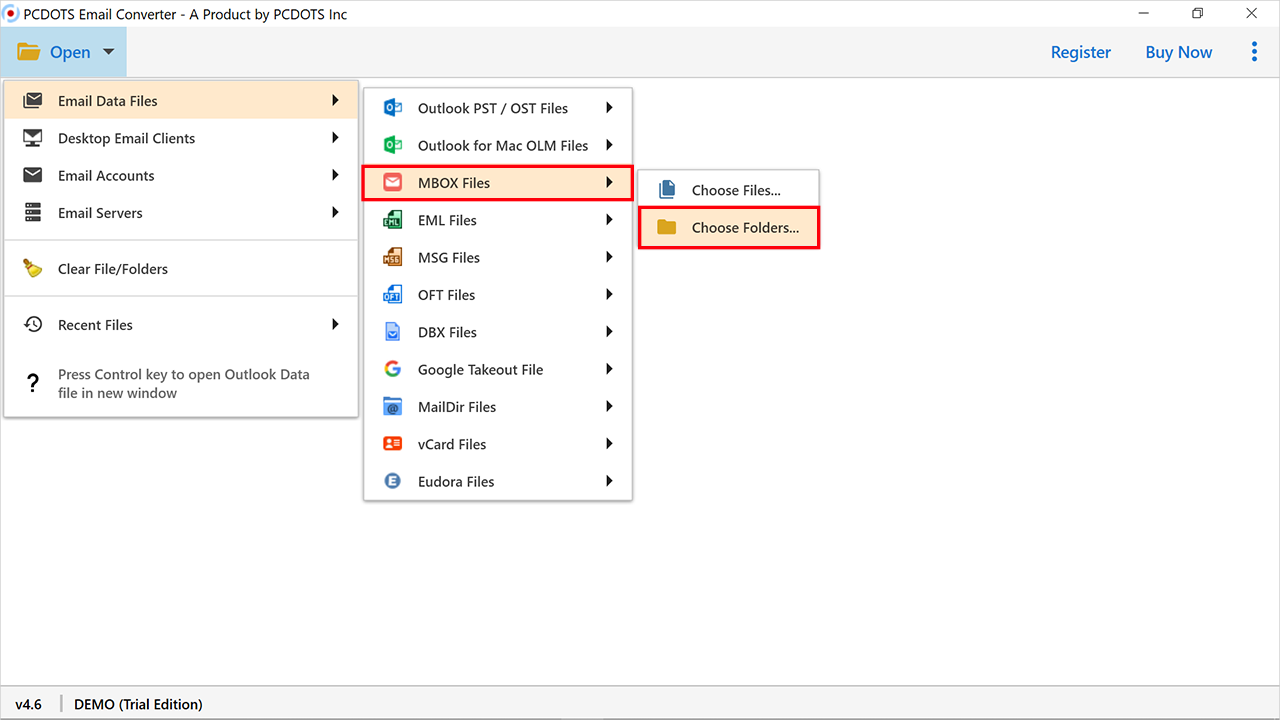Click the Register link
1280x720 pixels.
tap(1080, 52)
